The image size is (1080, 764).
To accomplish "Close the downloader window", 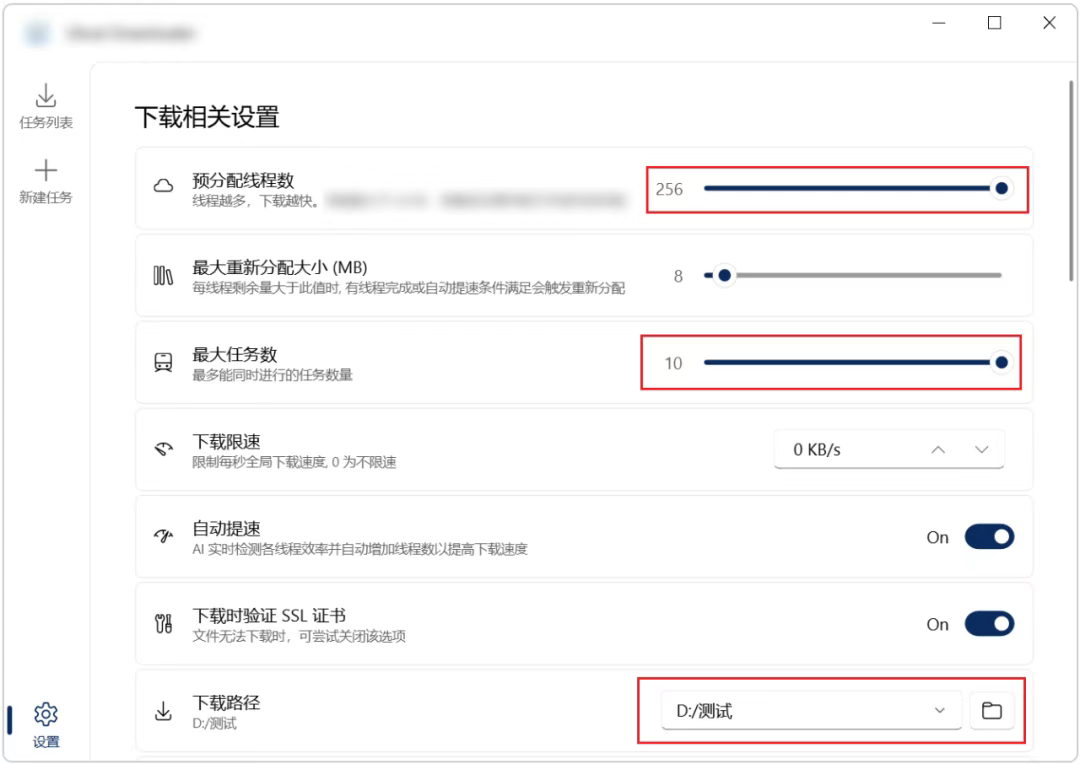I will pyautogui.click(x=1049, y=23).
